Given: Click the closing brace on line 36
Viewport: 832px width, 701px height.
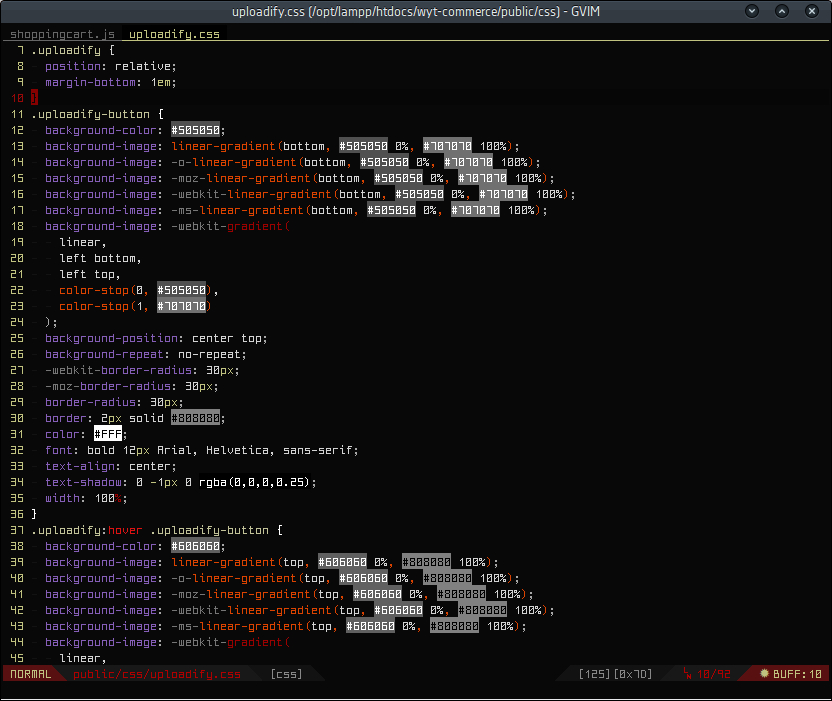Looking at the screenshot, I should coord(34,514).
